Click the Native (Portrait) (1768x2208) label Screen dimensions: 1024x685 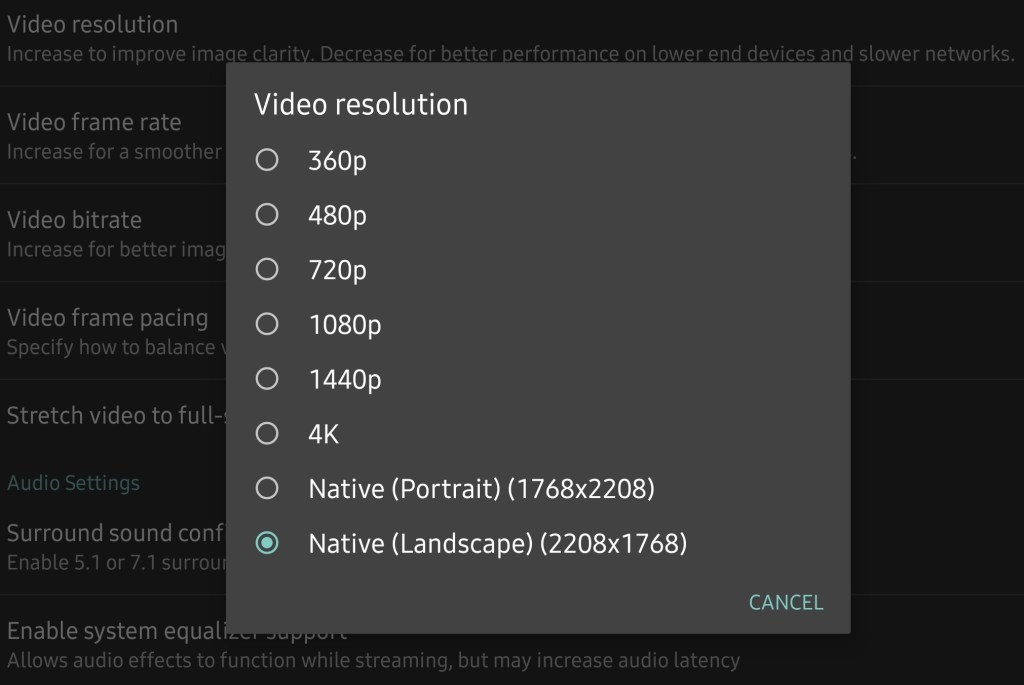point(481,489)
